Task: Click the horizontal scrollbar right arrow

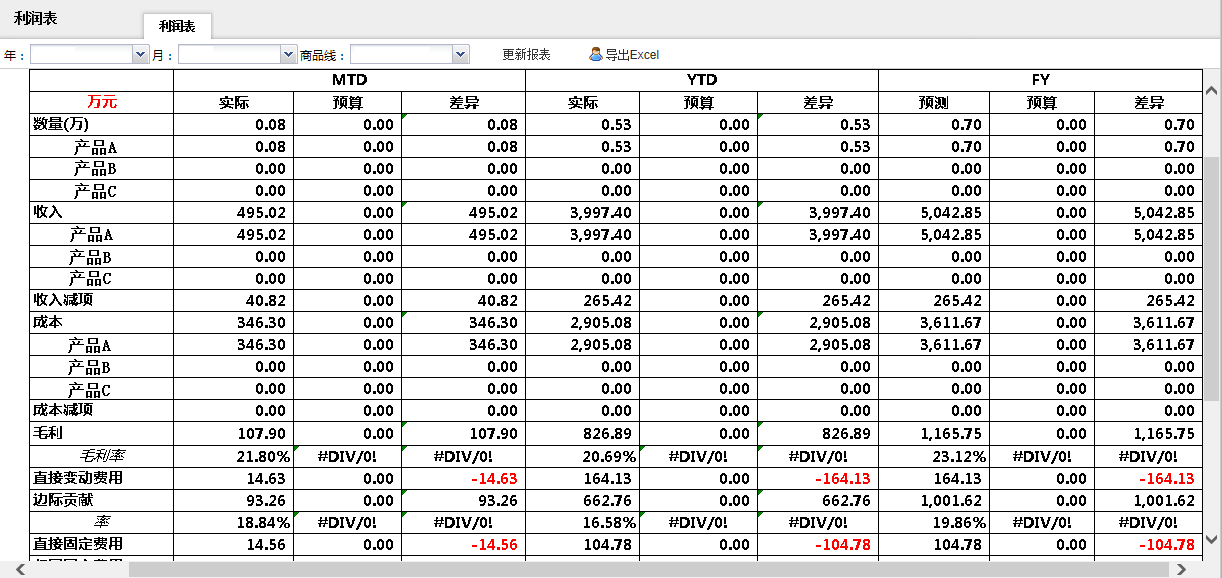Action: pos(1181,569)
